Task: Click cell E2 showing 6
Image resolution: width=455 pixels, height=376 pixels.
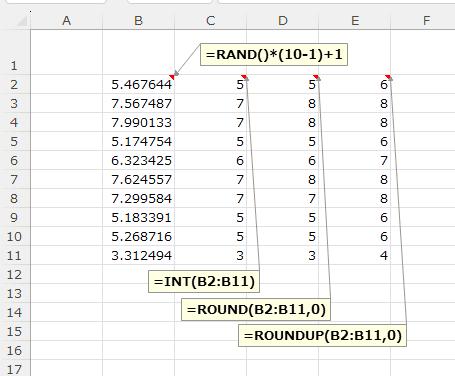Action: tap(355, 84)
